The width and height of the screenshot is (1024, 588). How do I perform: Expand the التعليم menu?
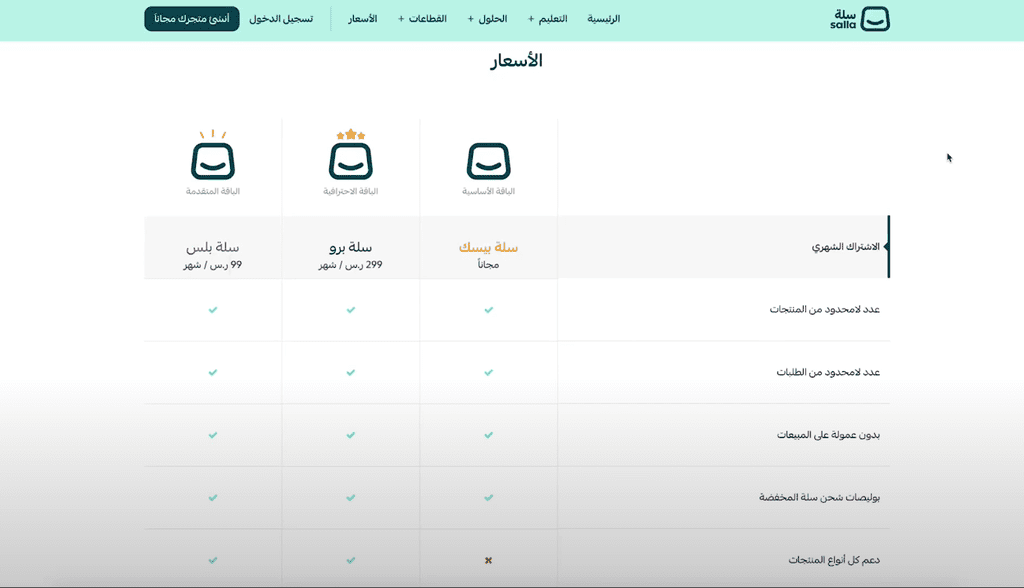pyautogui.click(x=547, y=19)
